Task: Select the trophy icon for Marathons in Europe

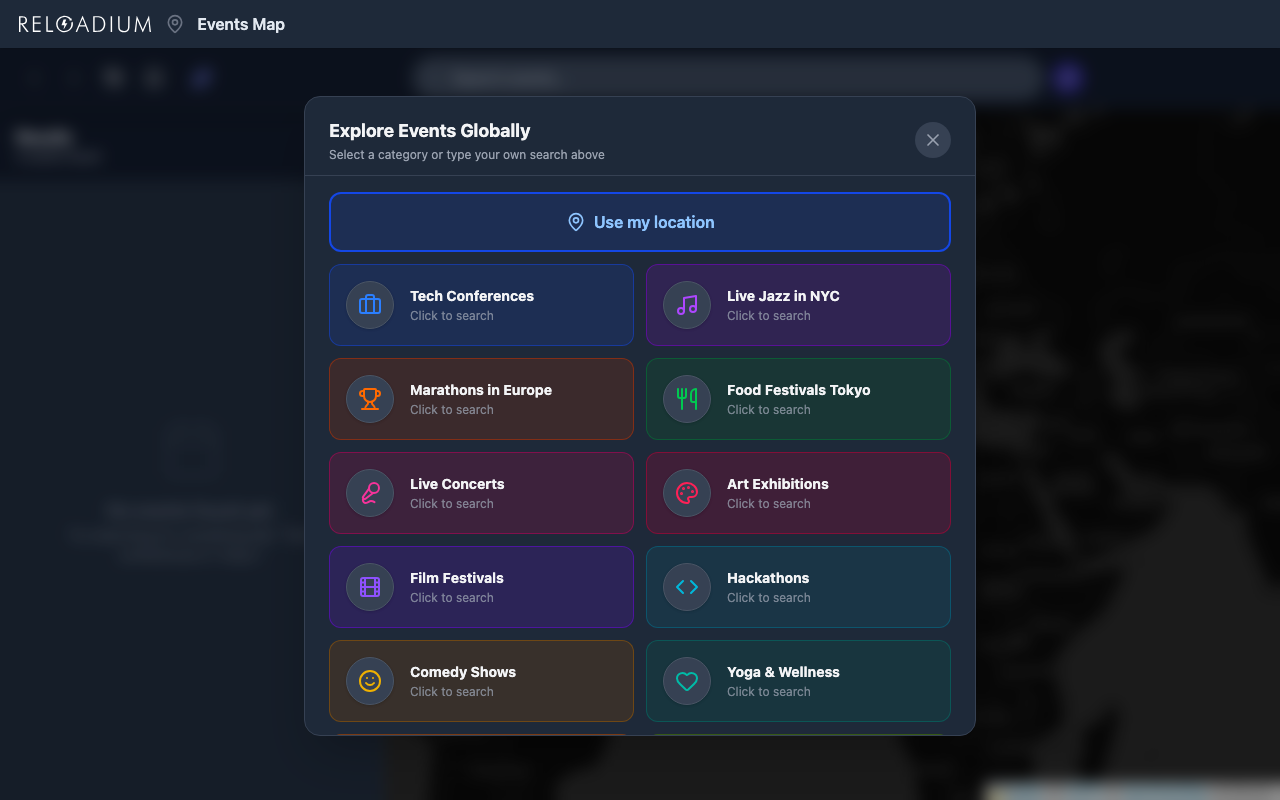Action: coord(369,399)
